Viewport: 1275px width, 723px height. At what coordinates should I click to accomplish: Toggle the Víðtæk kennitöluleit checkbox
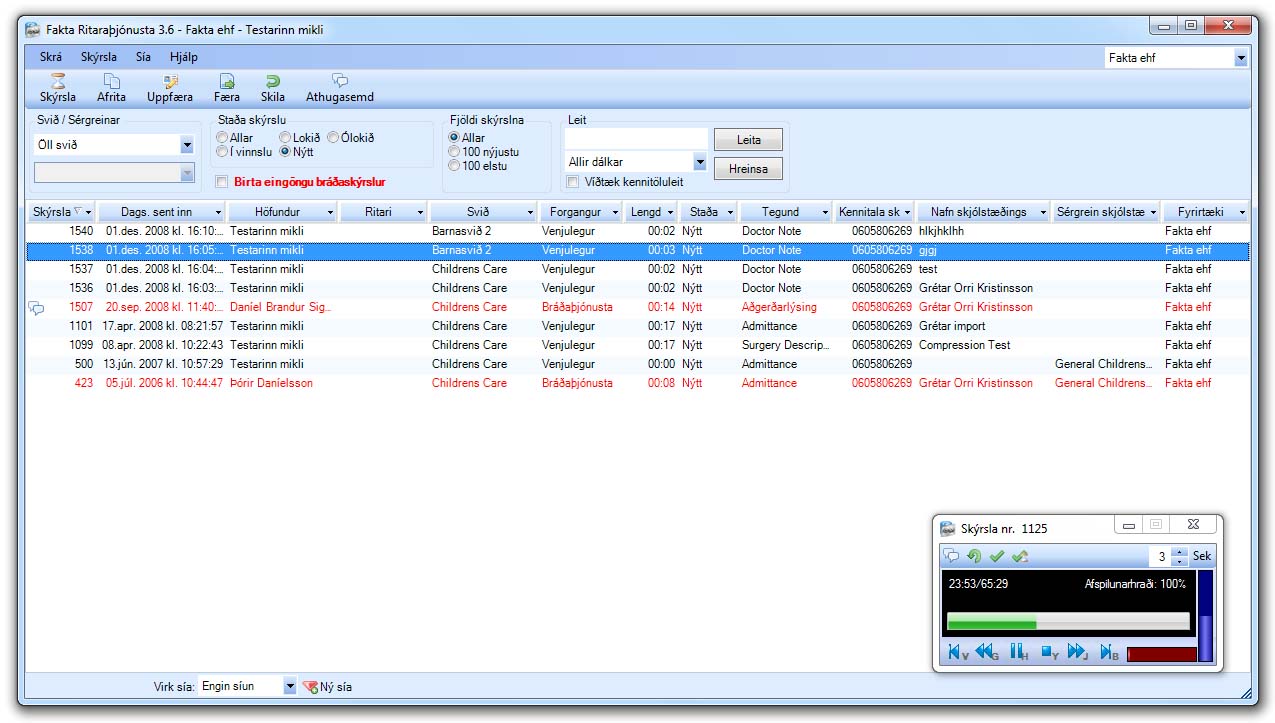[572, 182]
